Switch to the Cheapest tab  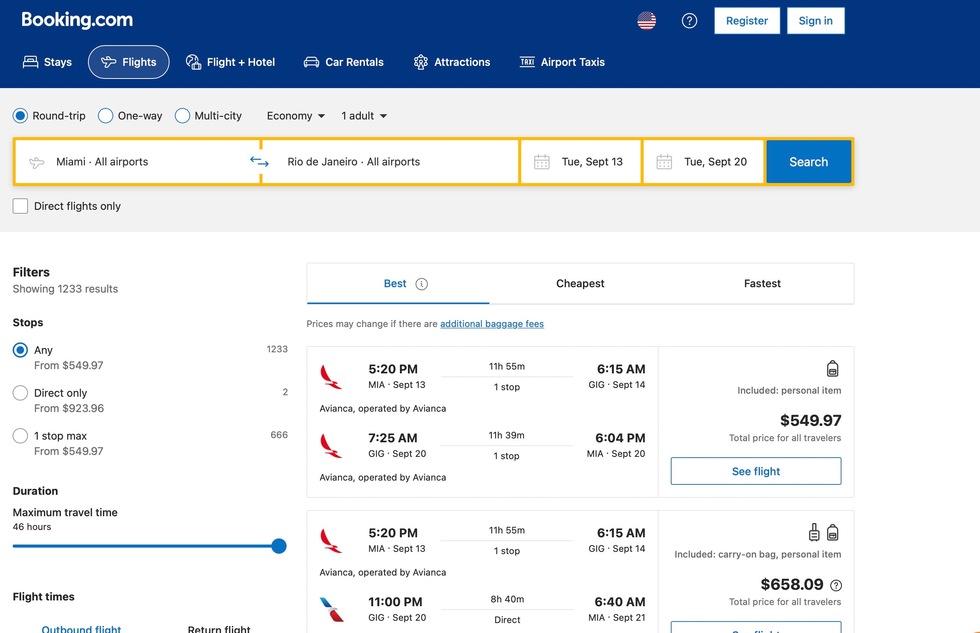coord(580,284)
